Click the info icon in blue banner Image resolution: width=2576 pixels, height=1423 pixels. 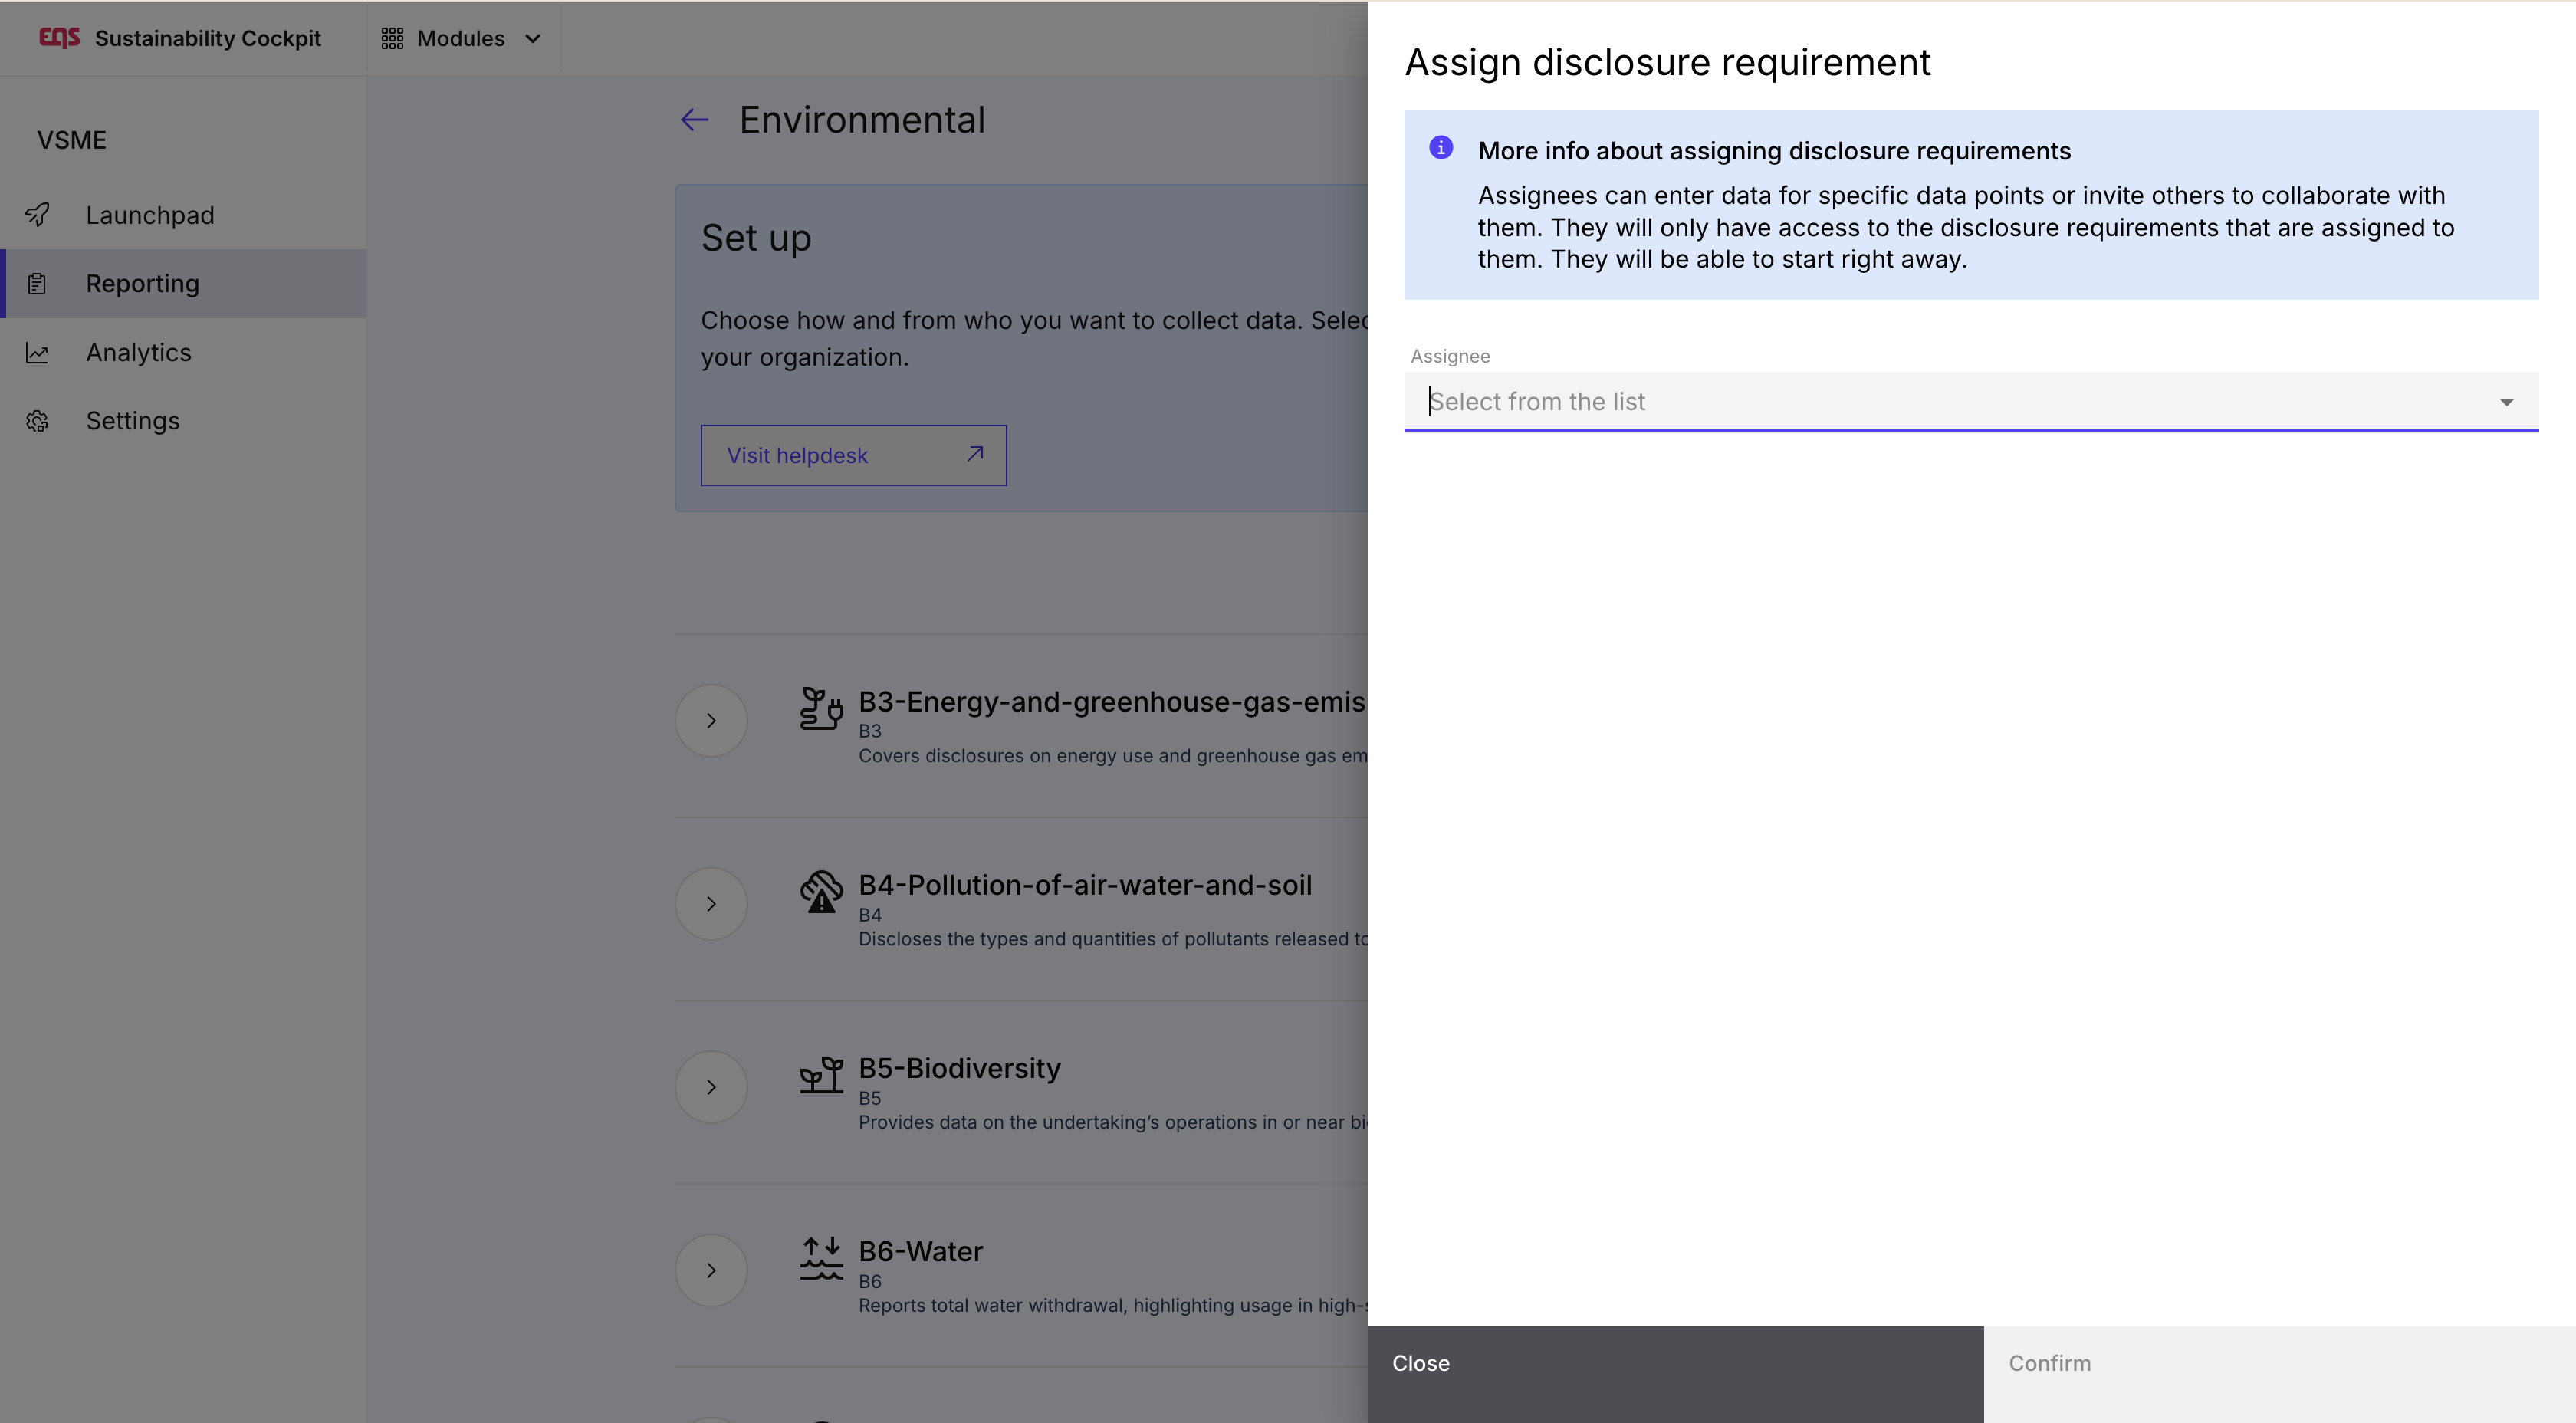coord(1440,148)
